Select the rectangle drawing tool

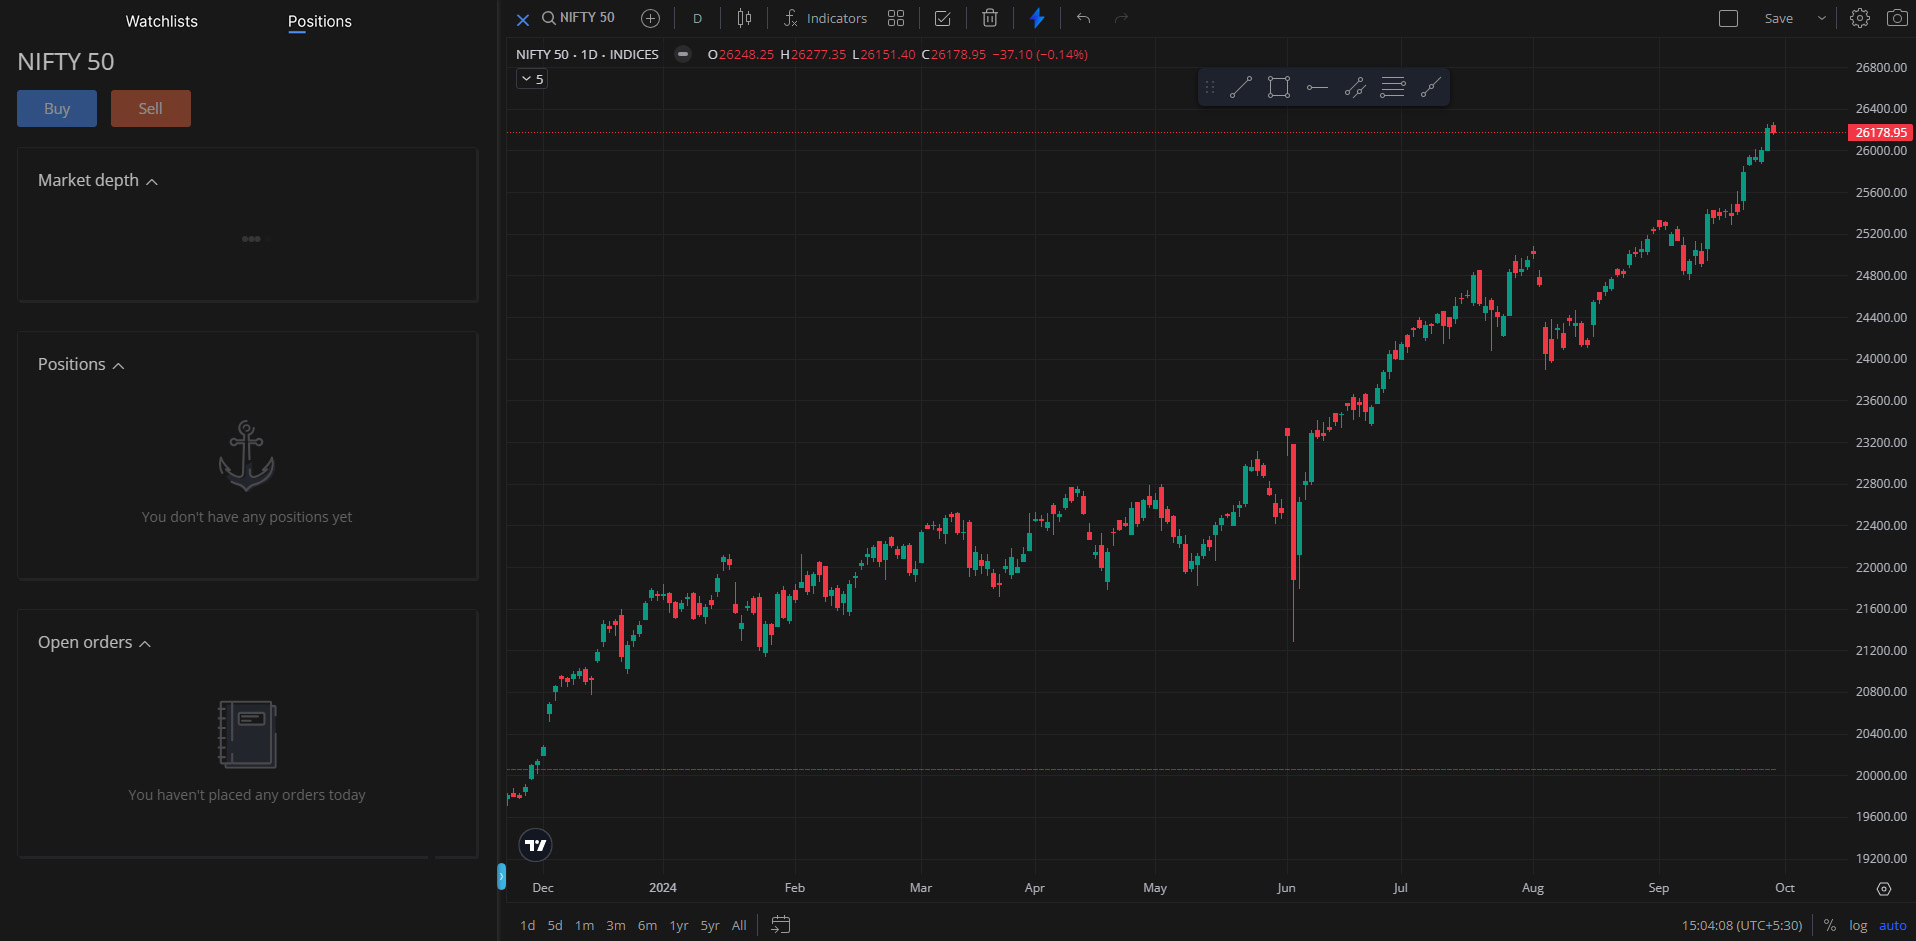click(x=1278, y=87)
